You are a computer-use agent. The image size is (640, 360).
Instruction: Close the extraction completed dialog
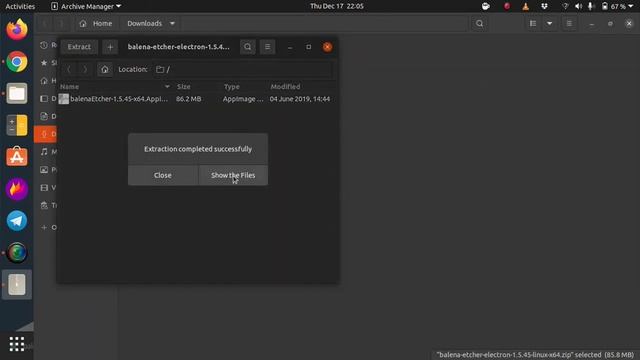[163, 175]
